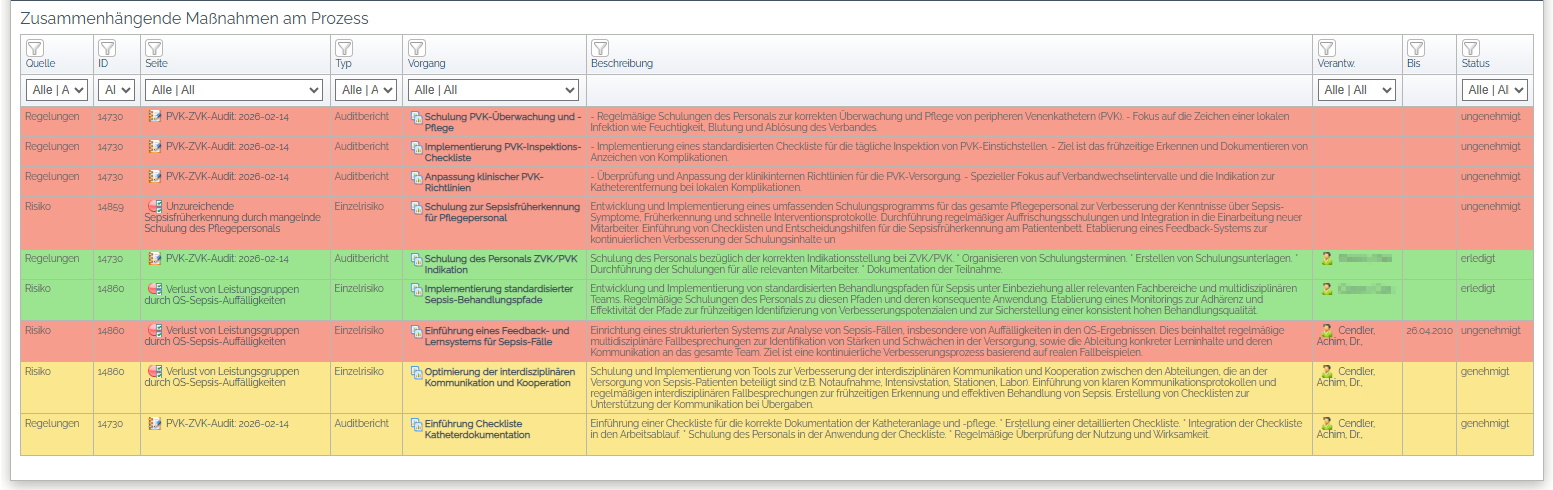Open the Quelle filter dropdown

point(57,90)
